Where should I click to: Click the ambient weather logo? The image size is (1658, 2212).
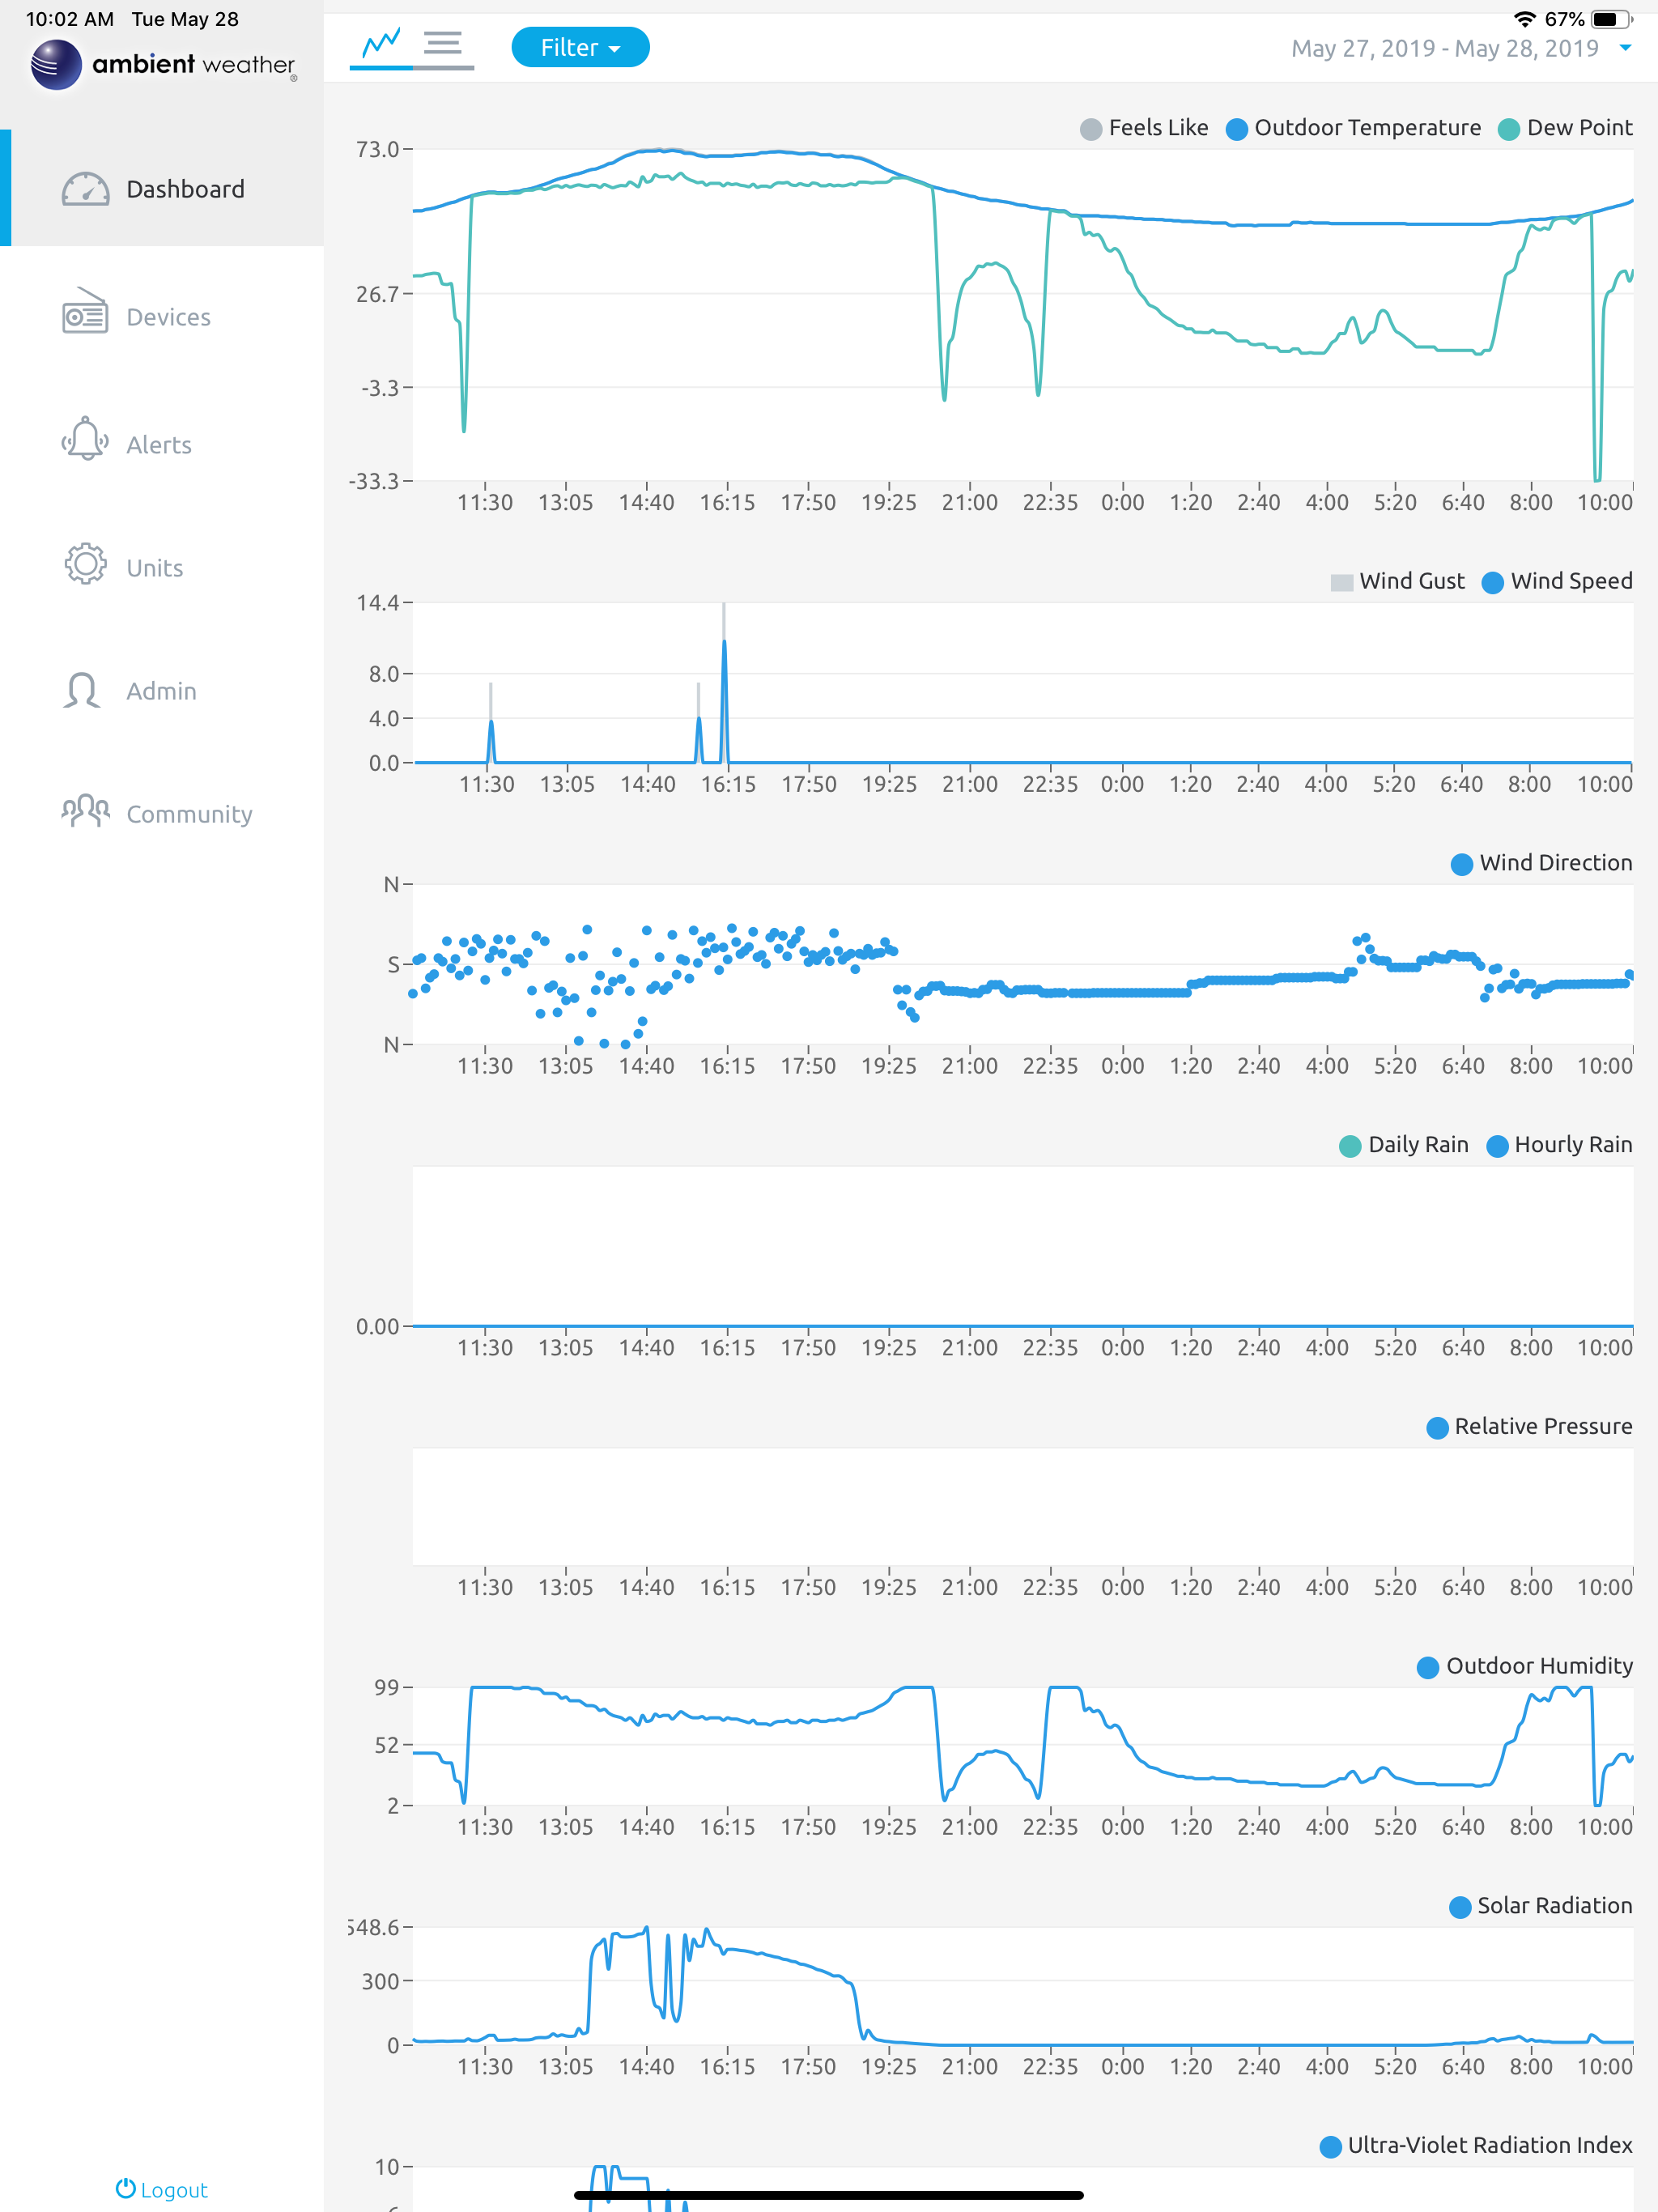tap(163, 65)
